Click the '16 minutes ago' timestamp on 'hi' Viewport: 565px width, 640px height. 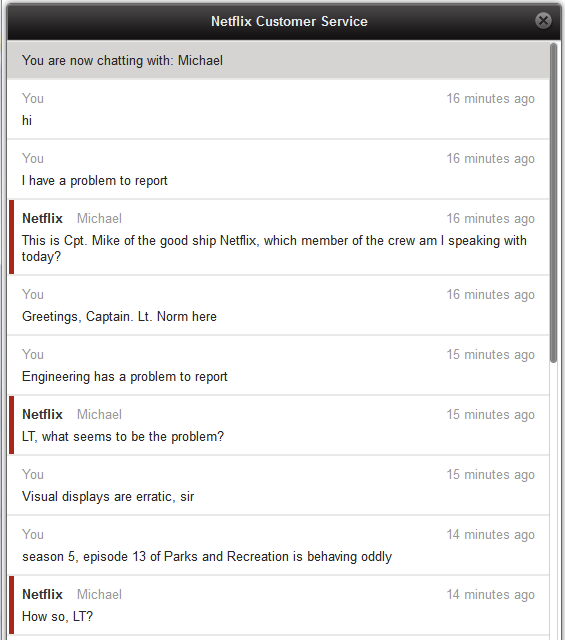(x=490, y=99)
